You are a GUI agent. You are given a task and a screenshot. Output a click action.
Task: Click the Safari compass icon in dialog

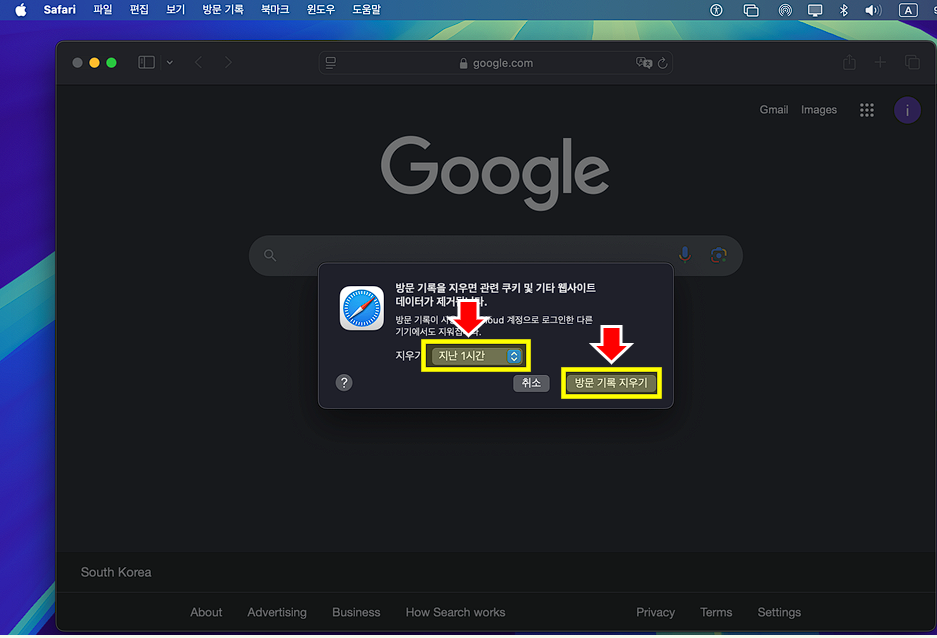362,308
